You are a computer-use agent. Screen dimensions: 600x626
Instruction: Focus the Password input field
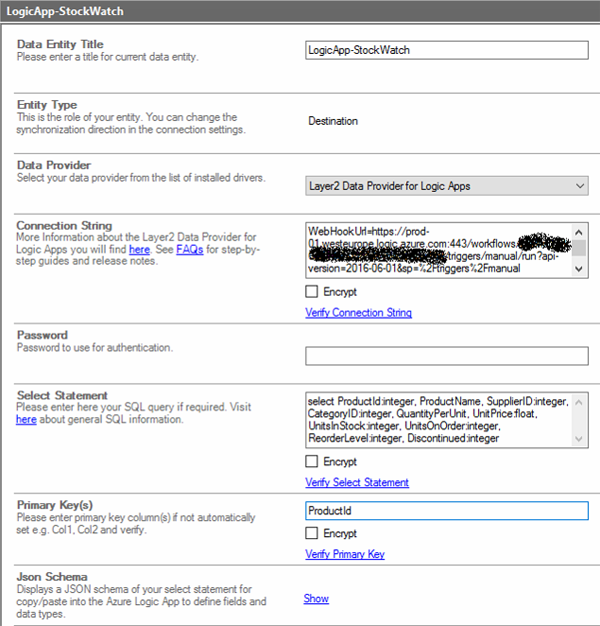click(446, 355)
